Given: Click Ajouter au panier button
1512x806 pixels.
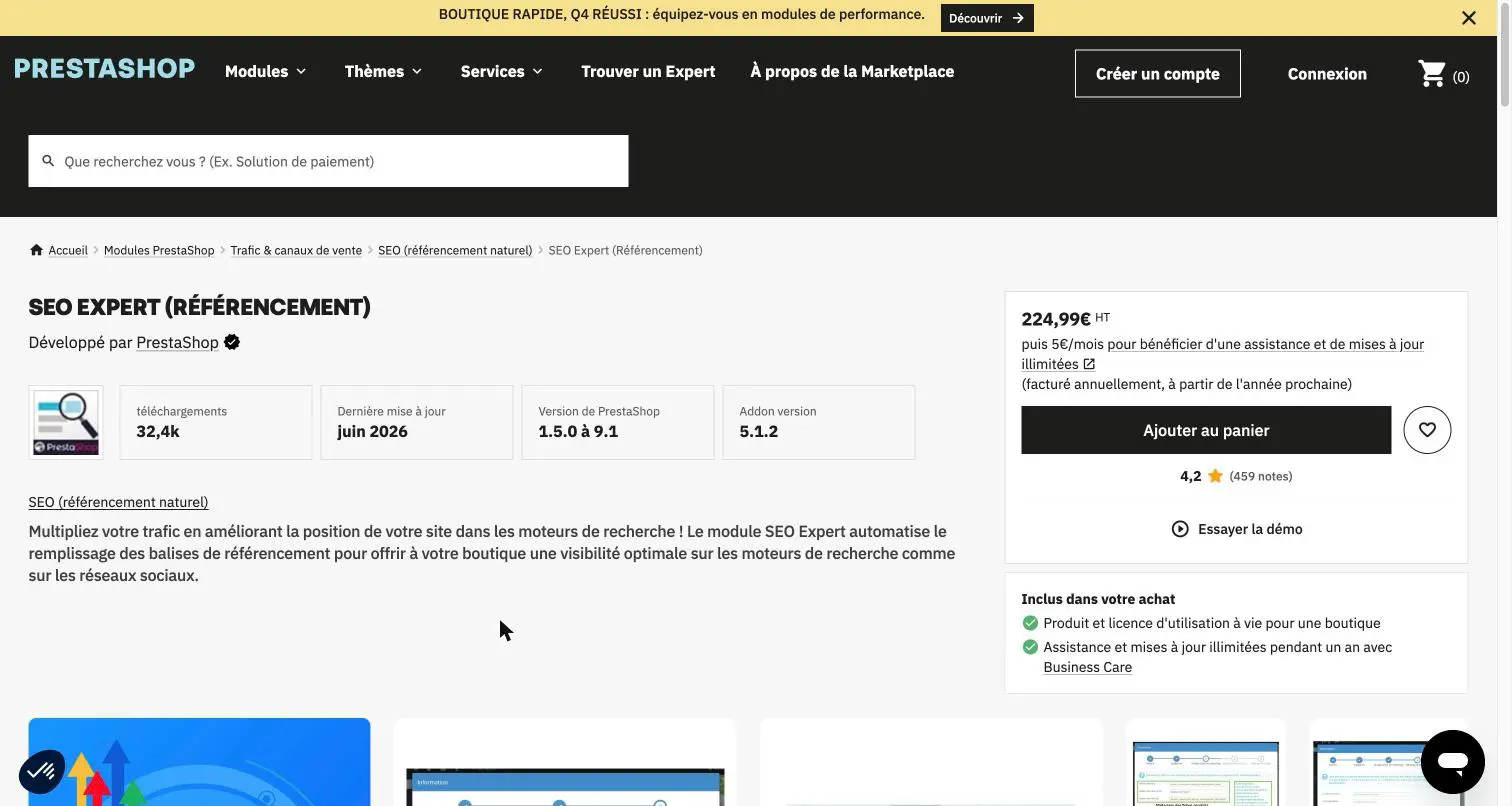Looking at the screenshot, I should pos(1206,430).
